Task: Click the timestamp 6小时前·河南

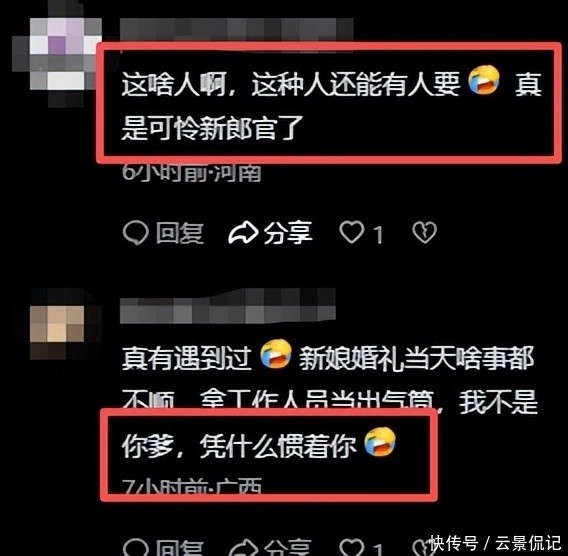Action: click(x=192, y=172)
